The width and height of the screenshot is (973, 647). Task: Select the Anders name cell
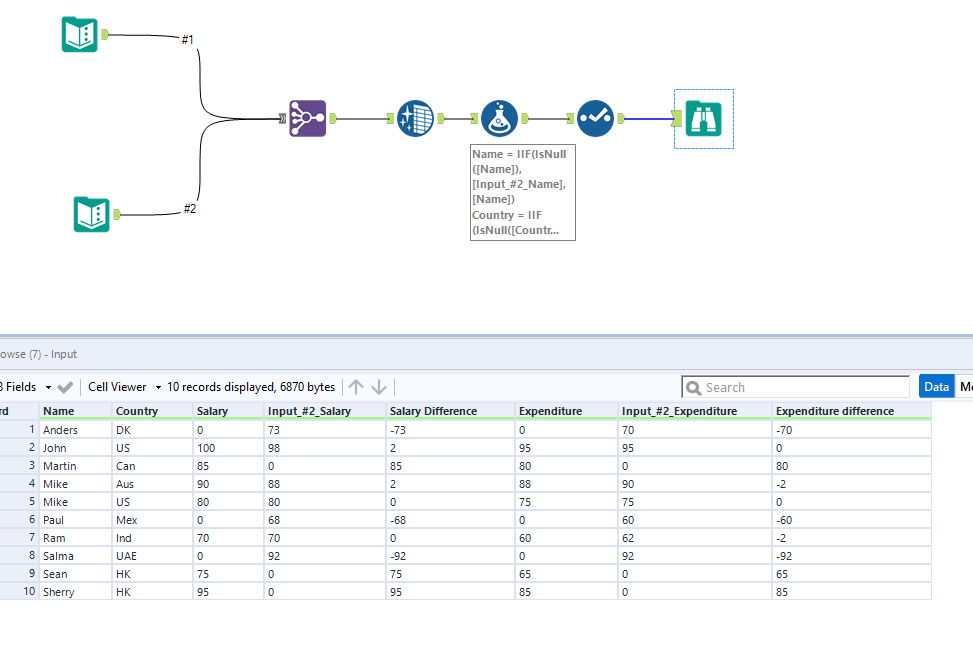coord(76,430)
